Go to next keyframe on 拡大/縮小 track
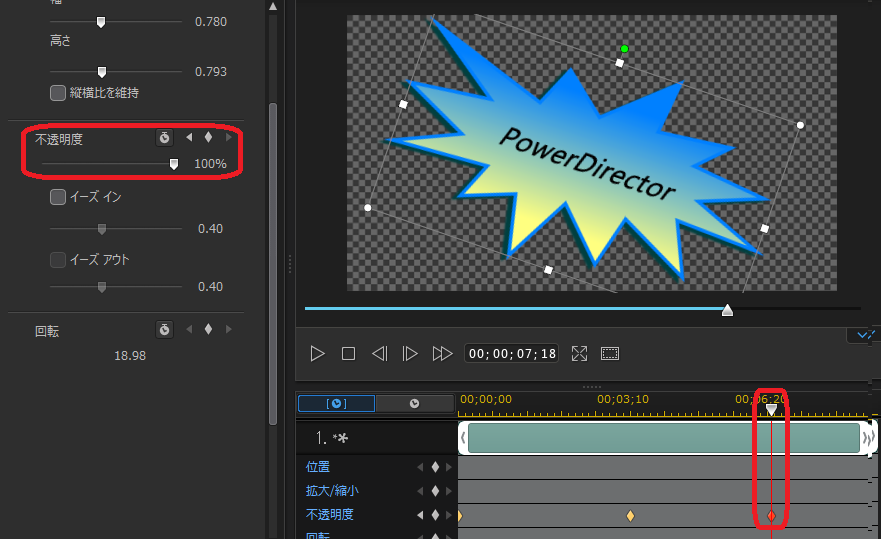Image resolution: width=881 pixels, height=539 pixels. point(448,491)
